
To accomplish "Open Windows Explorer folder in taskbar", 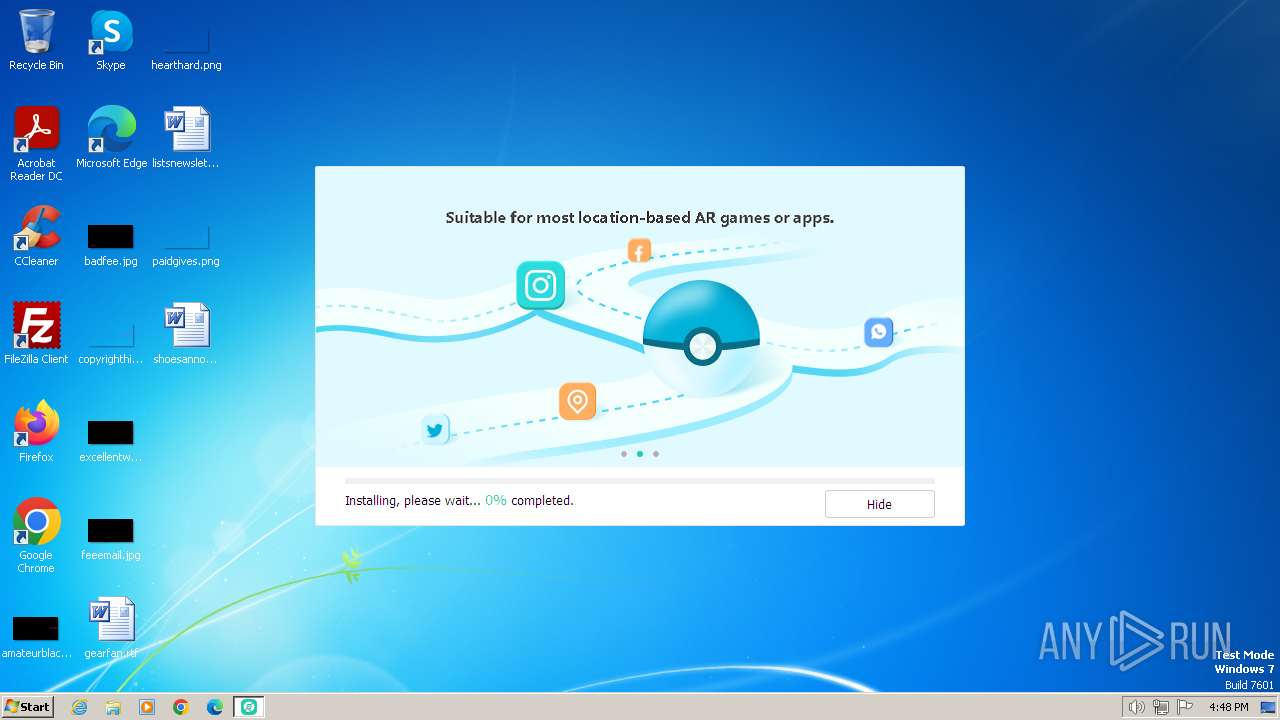I will point(113,707).
